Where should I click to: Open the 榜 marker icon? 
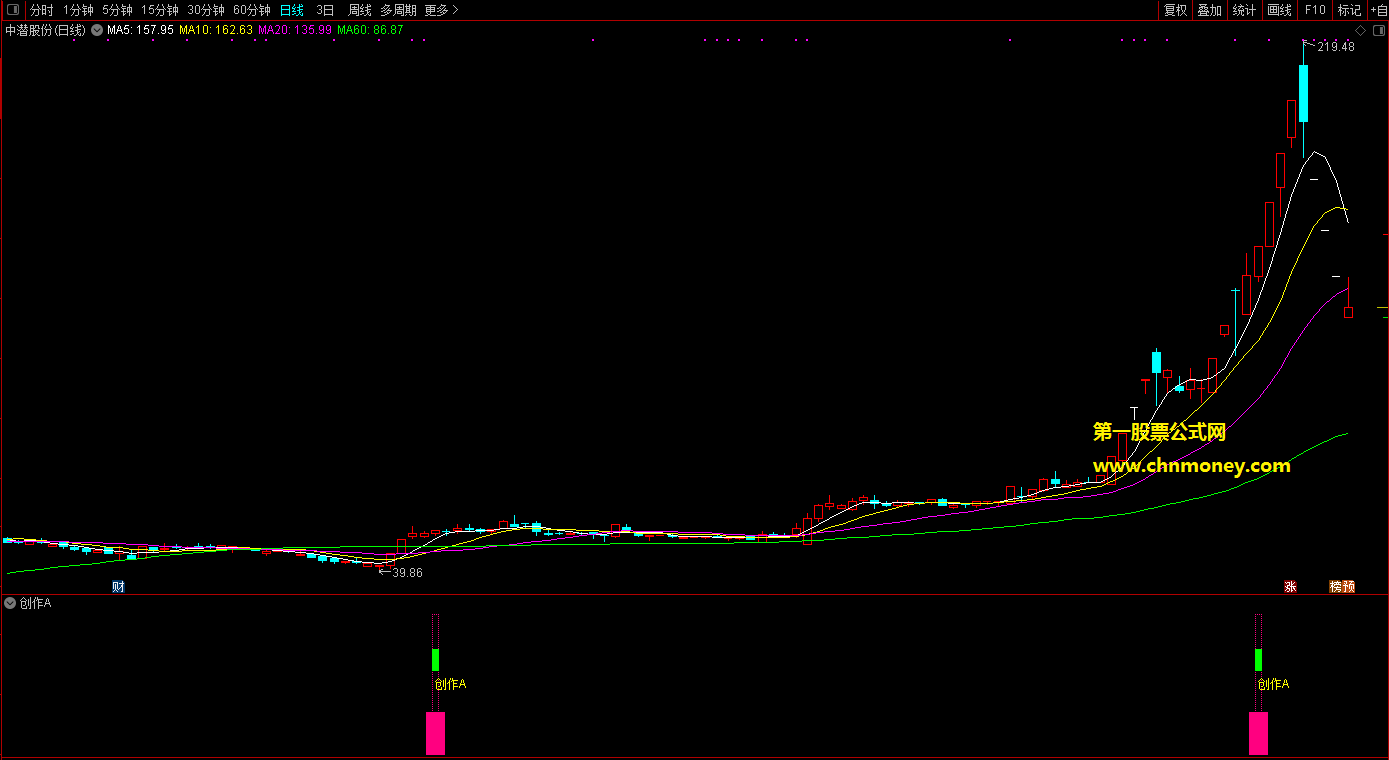(x=1335, y=587)
